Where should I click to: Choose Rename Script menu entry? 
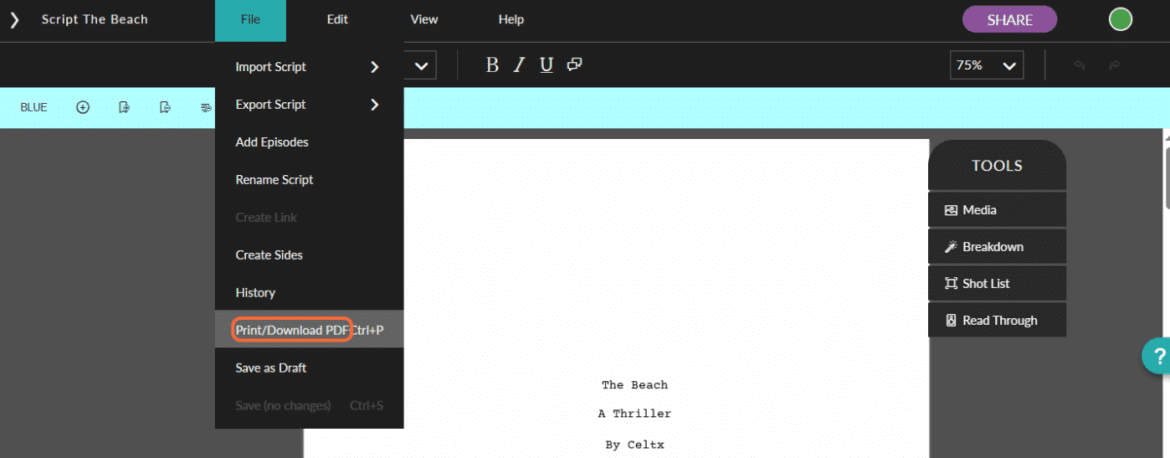pyautogui.click(x=309, y=180)
